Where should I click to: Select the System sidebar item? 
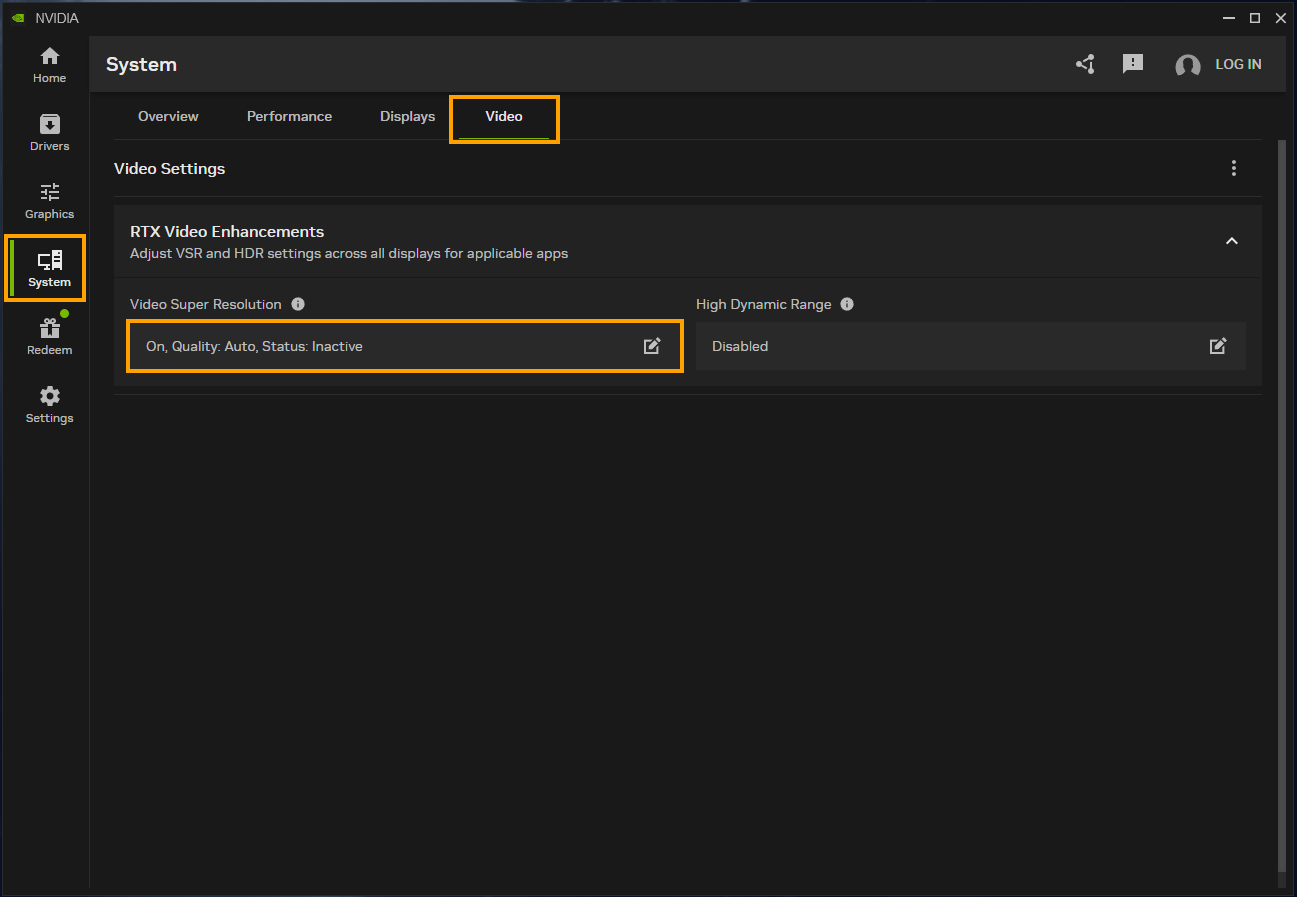coord(49,268)
